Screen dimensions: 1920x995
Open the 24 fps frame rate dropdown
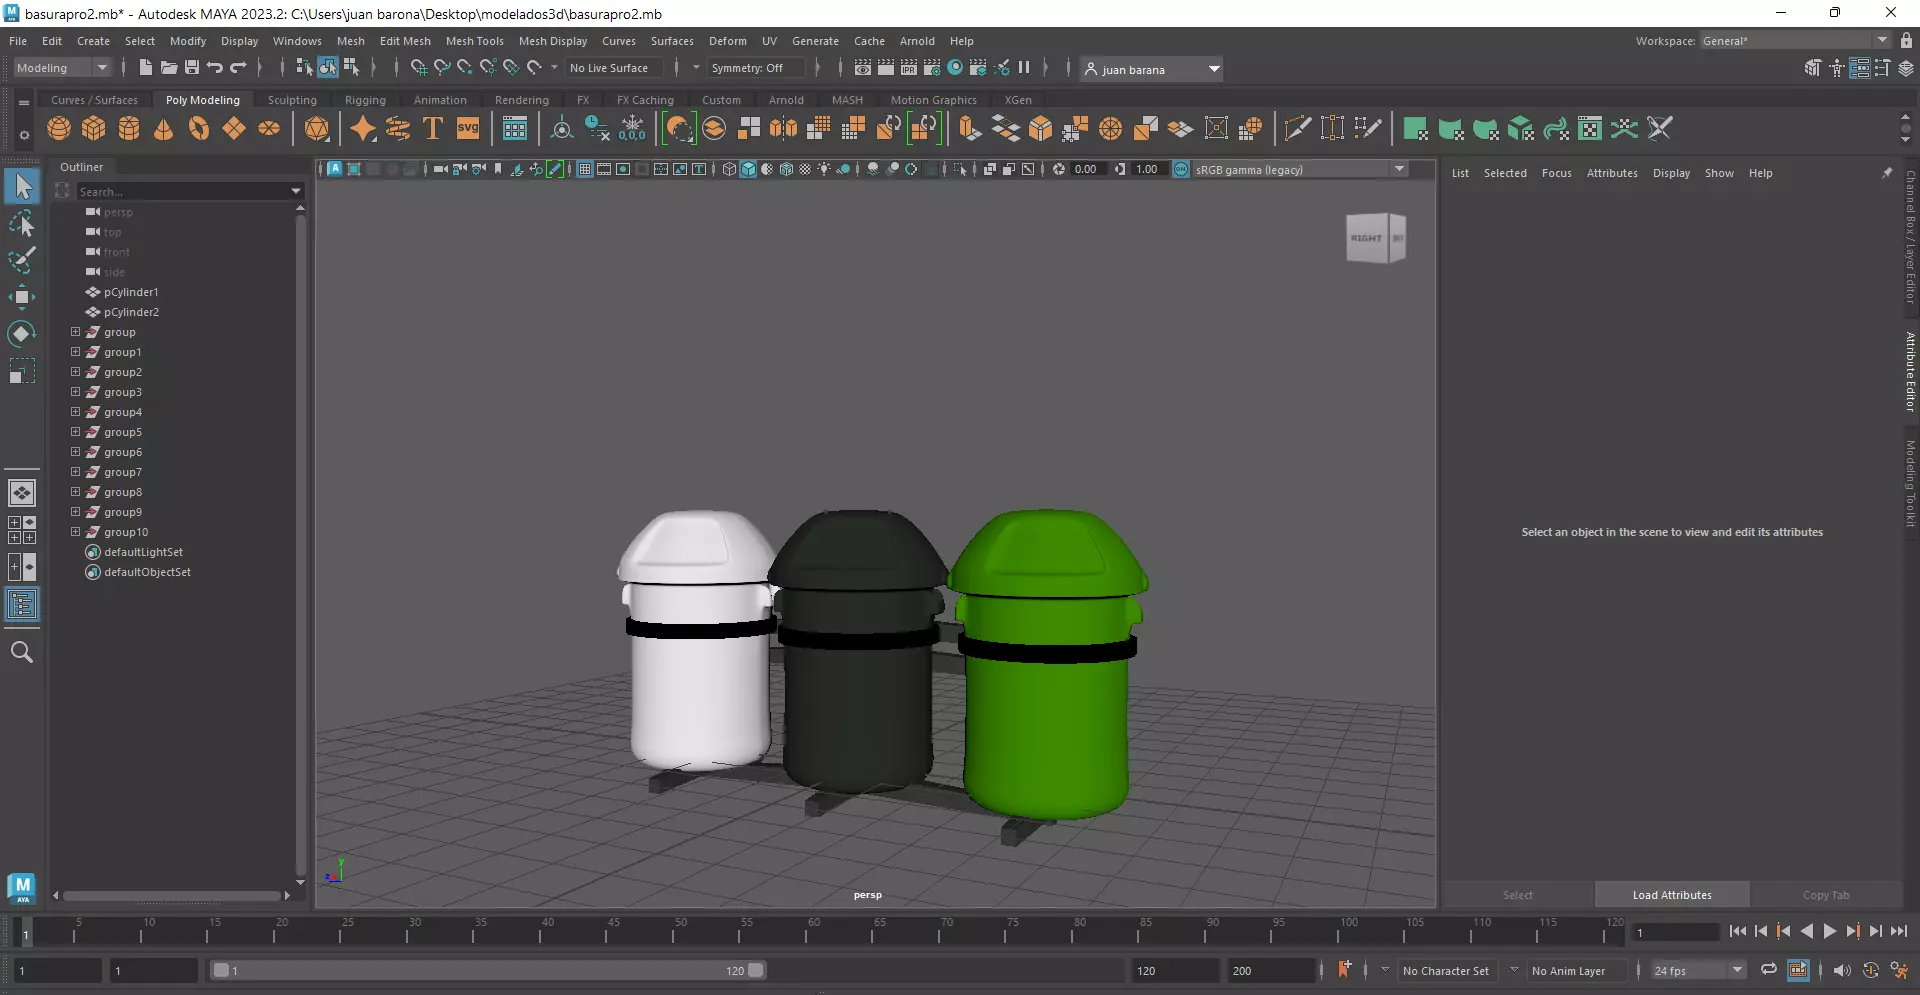click(x=1698, y=970)
